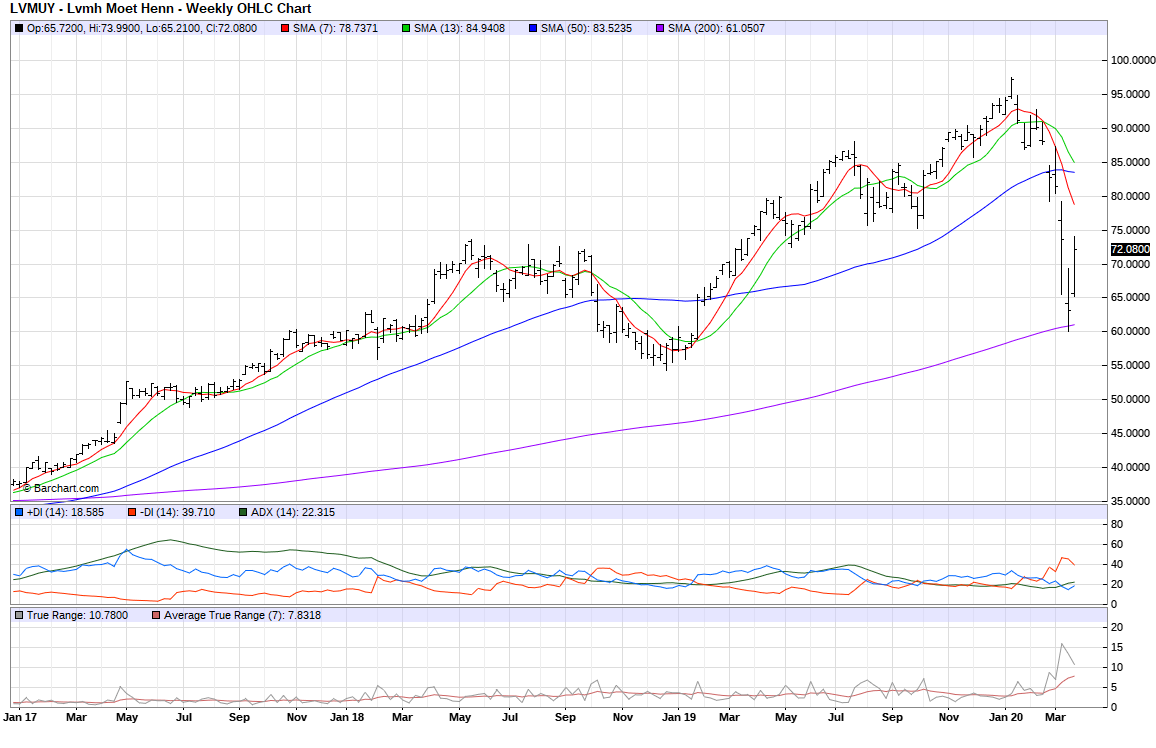
Task: Click the 100.0000 price axis label
Action: pos(1132,60)
